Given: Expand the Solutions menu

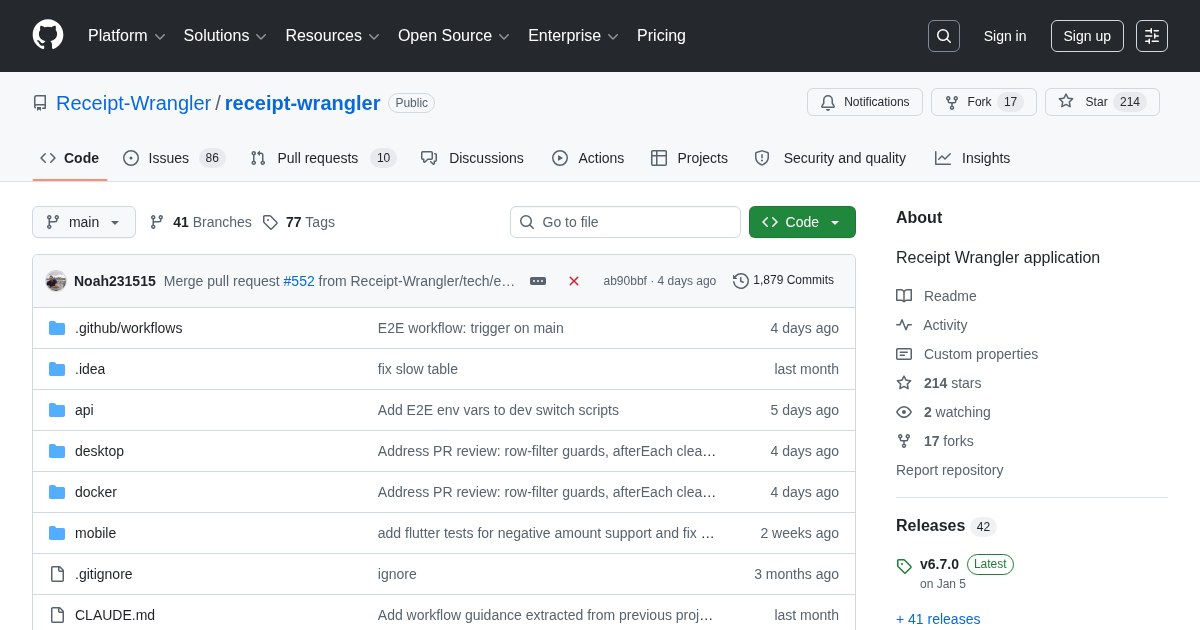Looking at the screenshot, I should 225,36.
